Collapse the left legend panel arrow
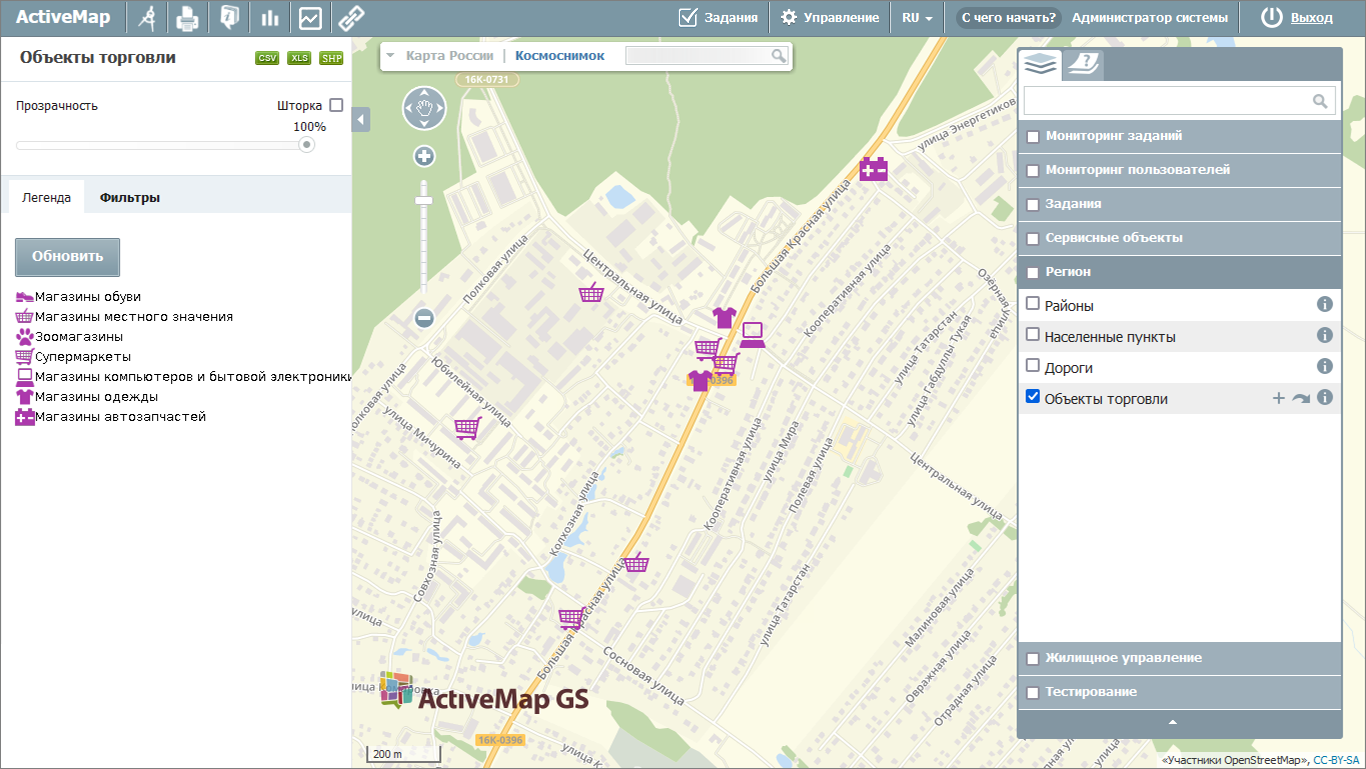This screenshot has height=769, width=1366. point(361,120)
